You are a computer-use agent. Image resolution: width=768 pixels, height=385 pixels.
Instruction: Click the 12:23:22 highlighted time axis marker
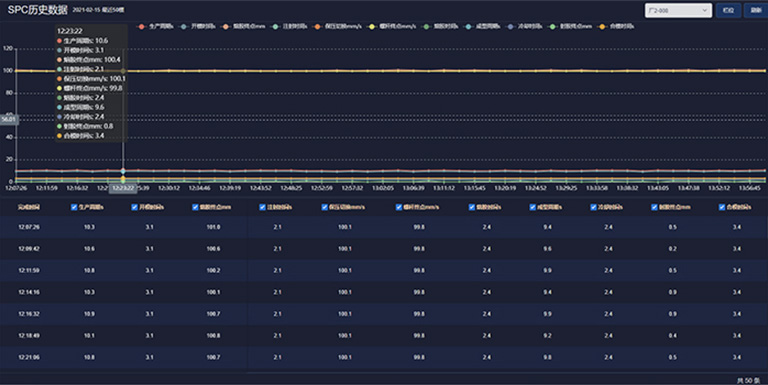tap(123, 188)
